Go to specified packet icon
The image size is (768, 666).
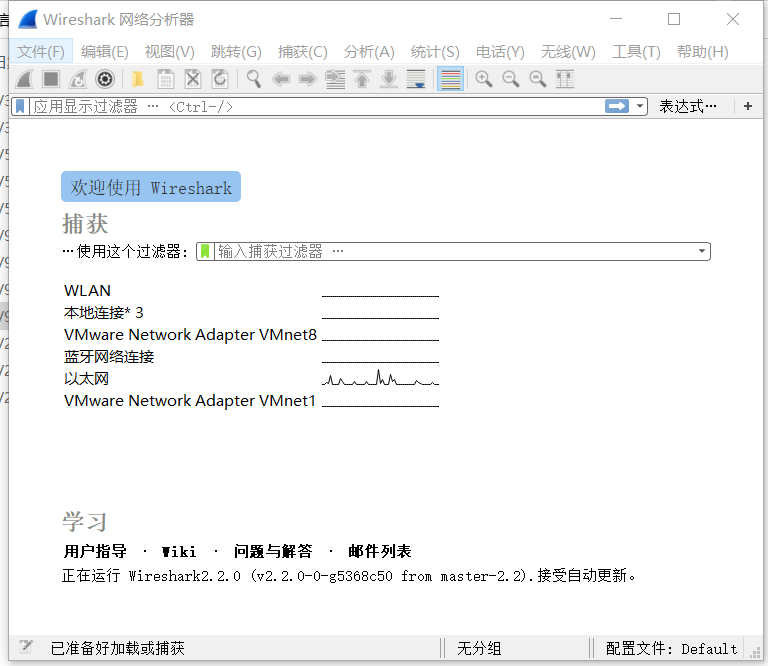335,79
